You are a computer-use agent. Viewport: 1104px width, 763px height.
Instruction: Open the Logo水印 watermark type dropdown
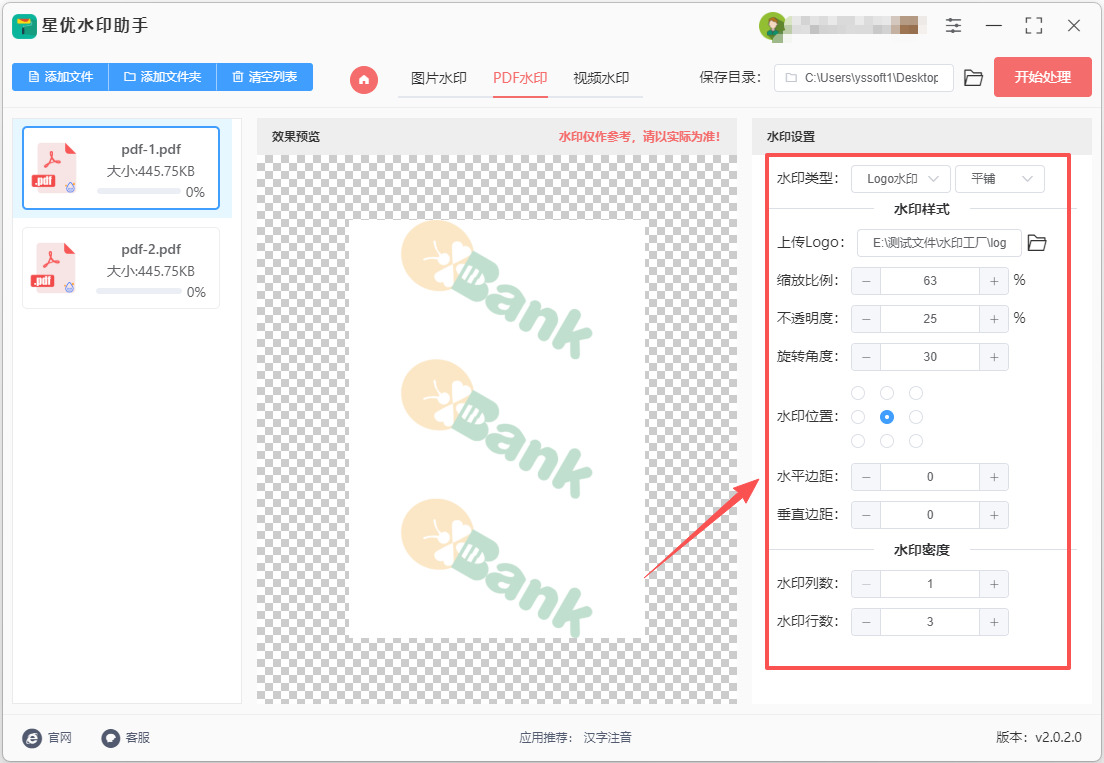[901, 179]
